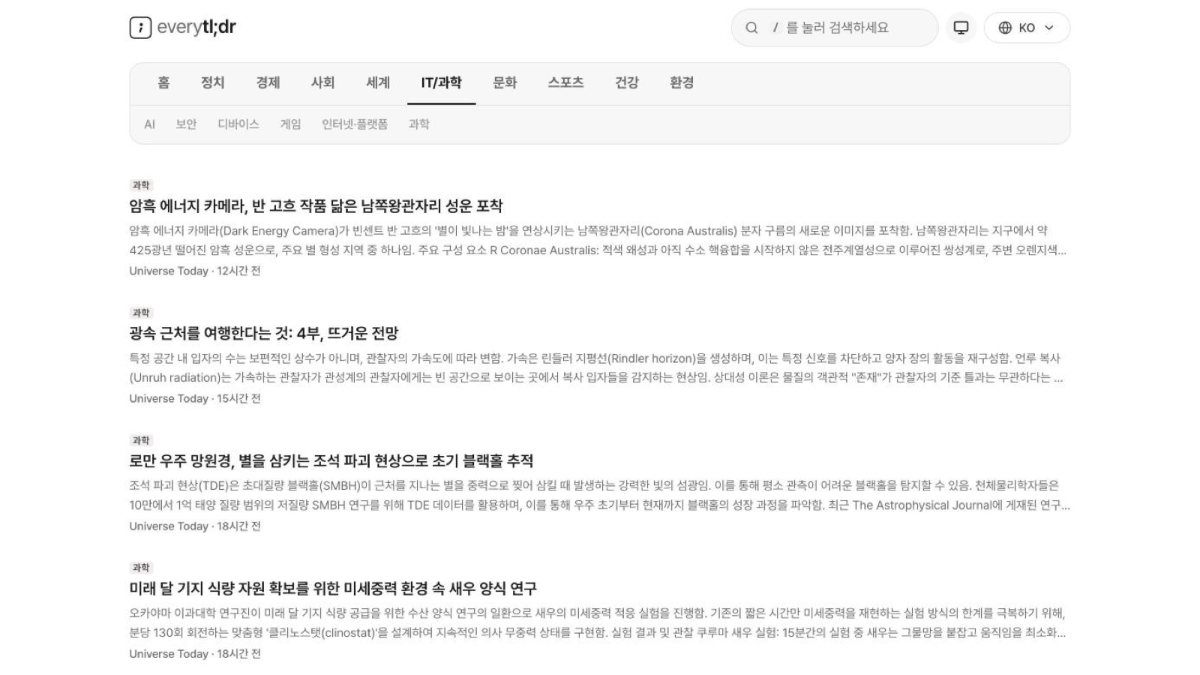Click the 남쪽왕관자리 article summary text
1200x675 pixels.
[x=598, y=240]
